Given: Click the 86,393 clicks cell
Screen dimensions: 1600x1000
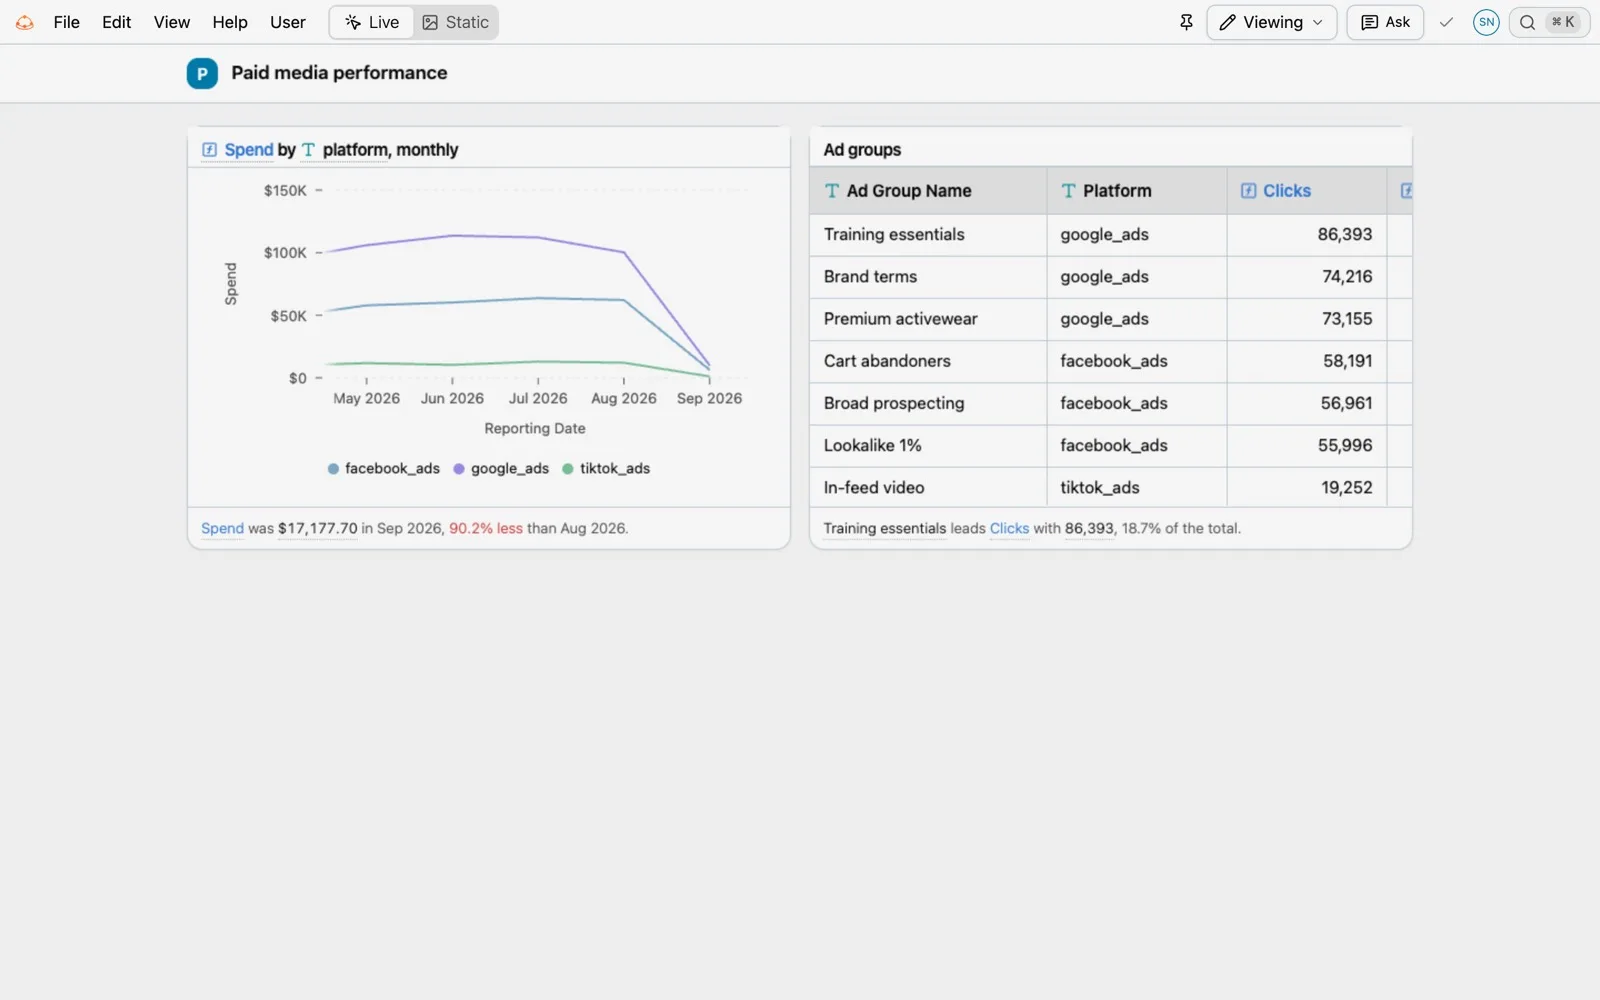Looking at the screenshot, I should coord(1307,235).
